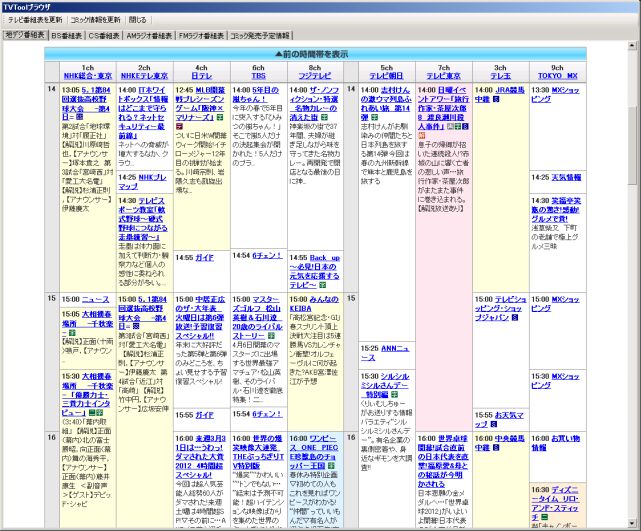Click the 14:55 ガイド link on 日テレ

pyautogui.click(x=204, y=258)
